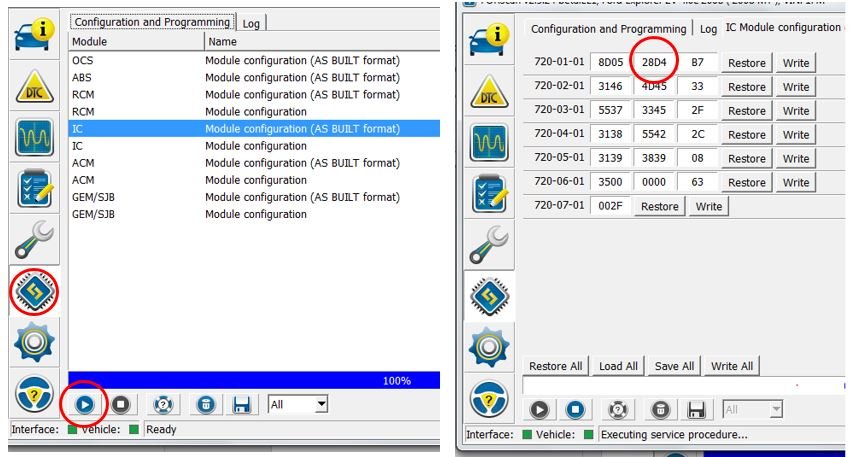
Task: Click the 28D4 value field in row 720-01-01
Action: [653, 63]
